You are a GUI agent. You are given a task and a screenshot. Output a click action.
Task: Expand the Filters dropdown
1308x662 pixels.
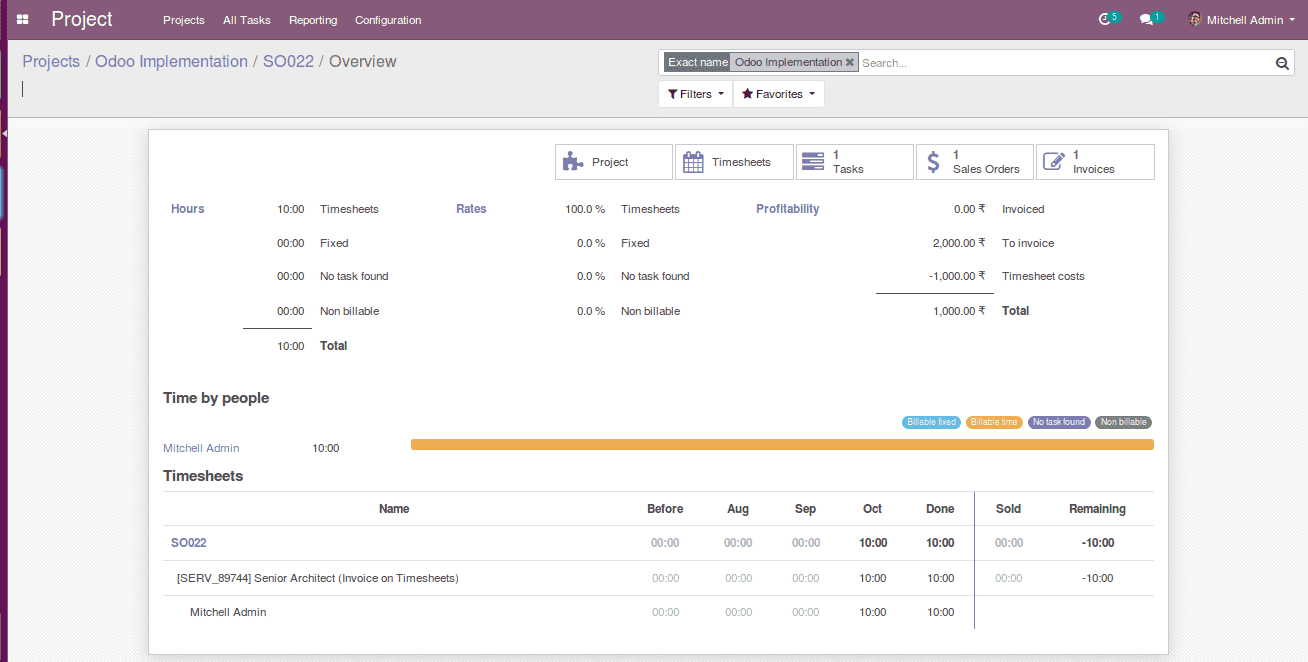coord(695,94)
